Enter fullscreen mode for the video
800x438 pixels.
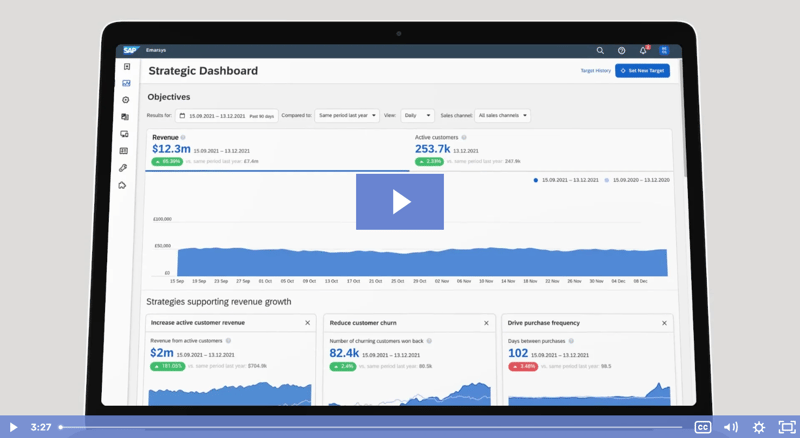tap(787, 427)
